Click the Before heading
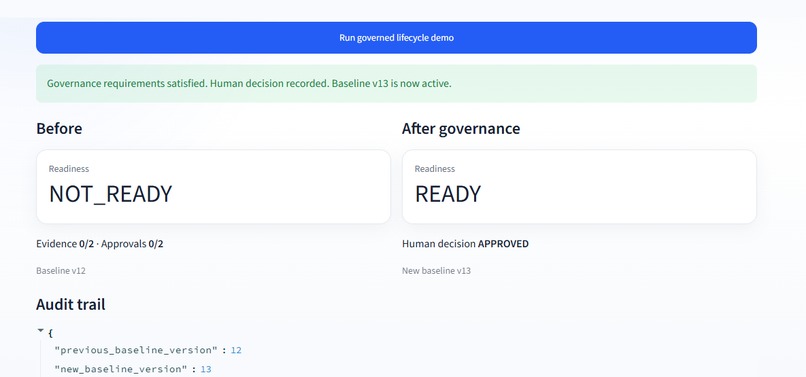The height and width of the screenshot is (377, 806). pos(59,129)
